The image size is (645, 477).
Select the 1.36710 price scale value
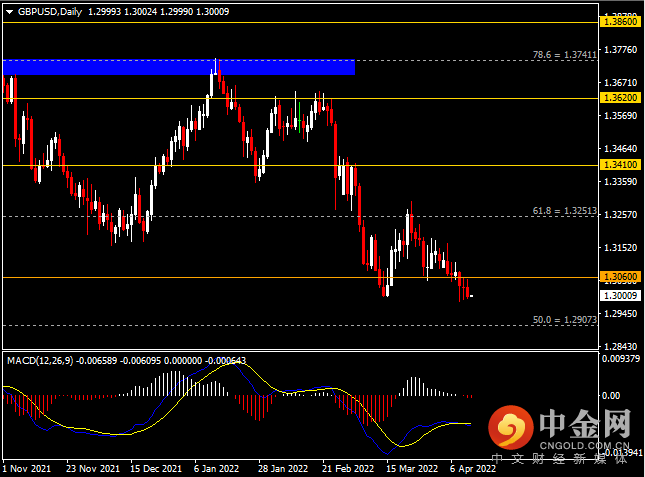(x=620, y=83)
